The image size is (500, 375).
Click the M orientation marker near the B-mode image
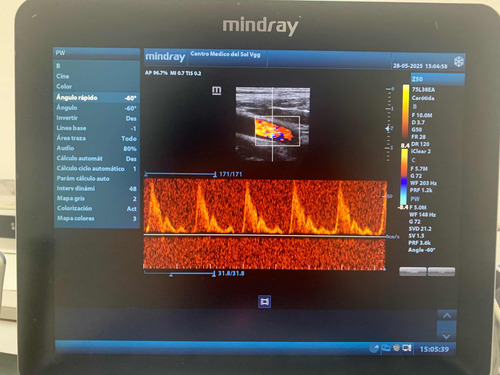tap(217, 90)
